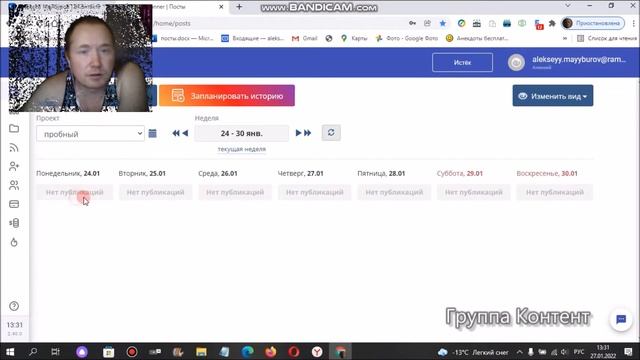Click the share page icon in address bar
640x360 pixels.
pyautogui.click(x=427, y=23)
